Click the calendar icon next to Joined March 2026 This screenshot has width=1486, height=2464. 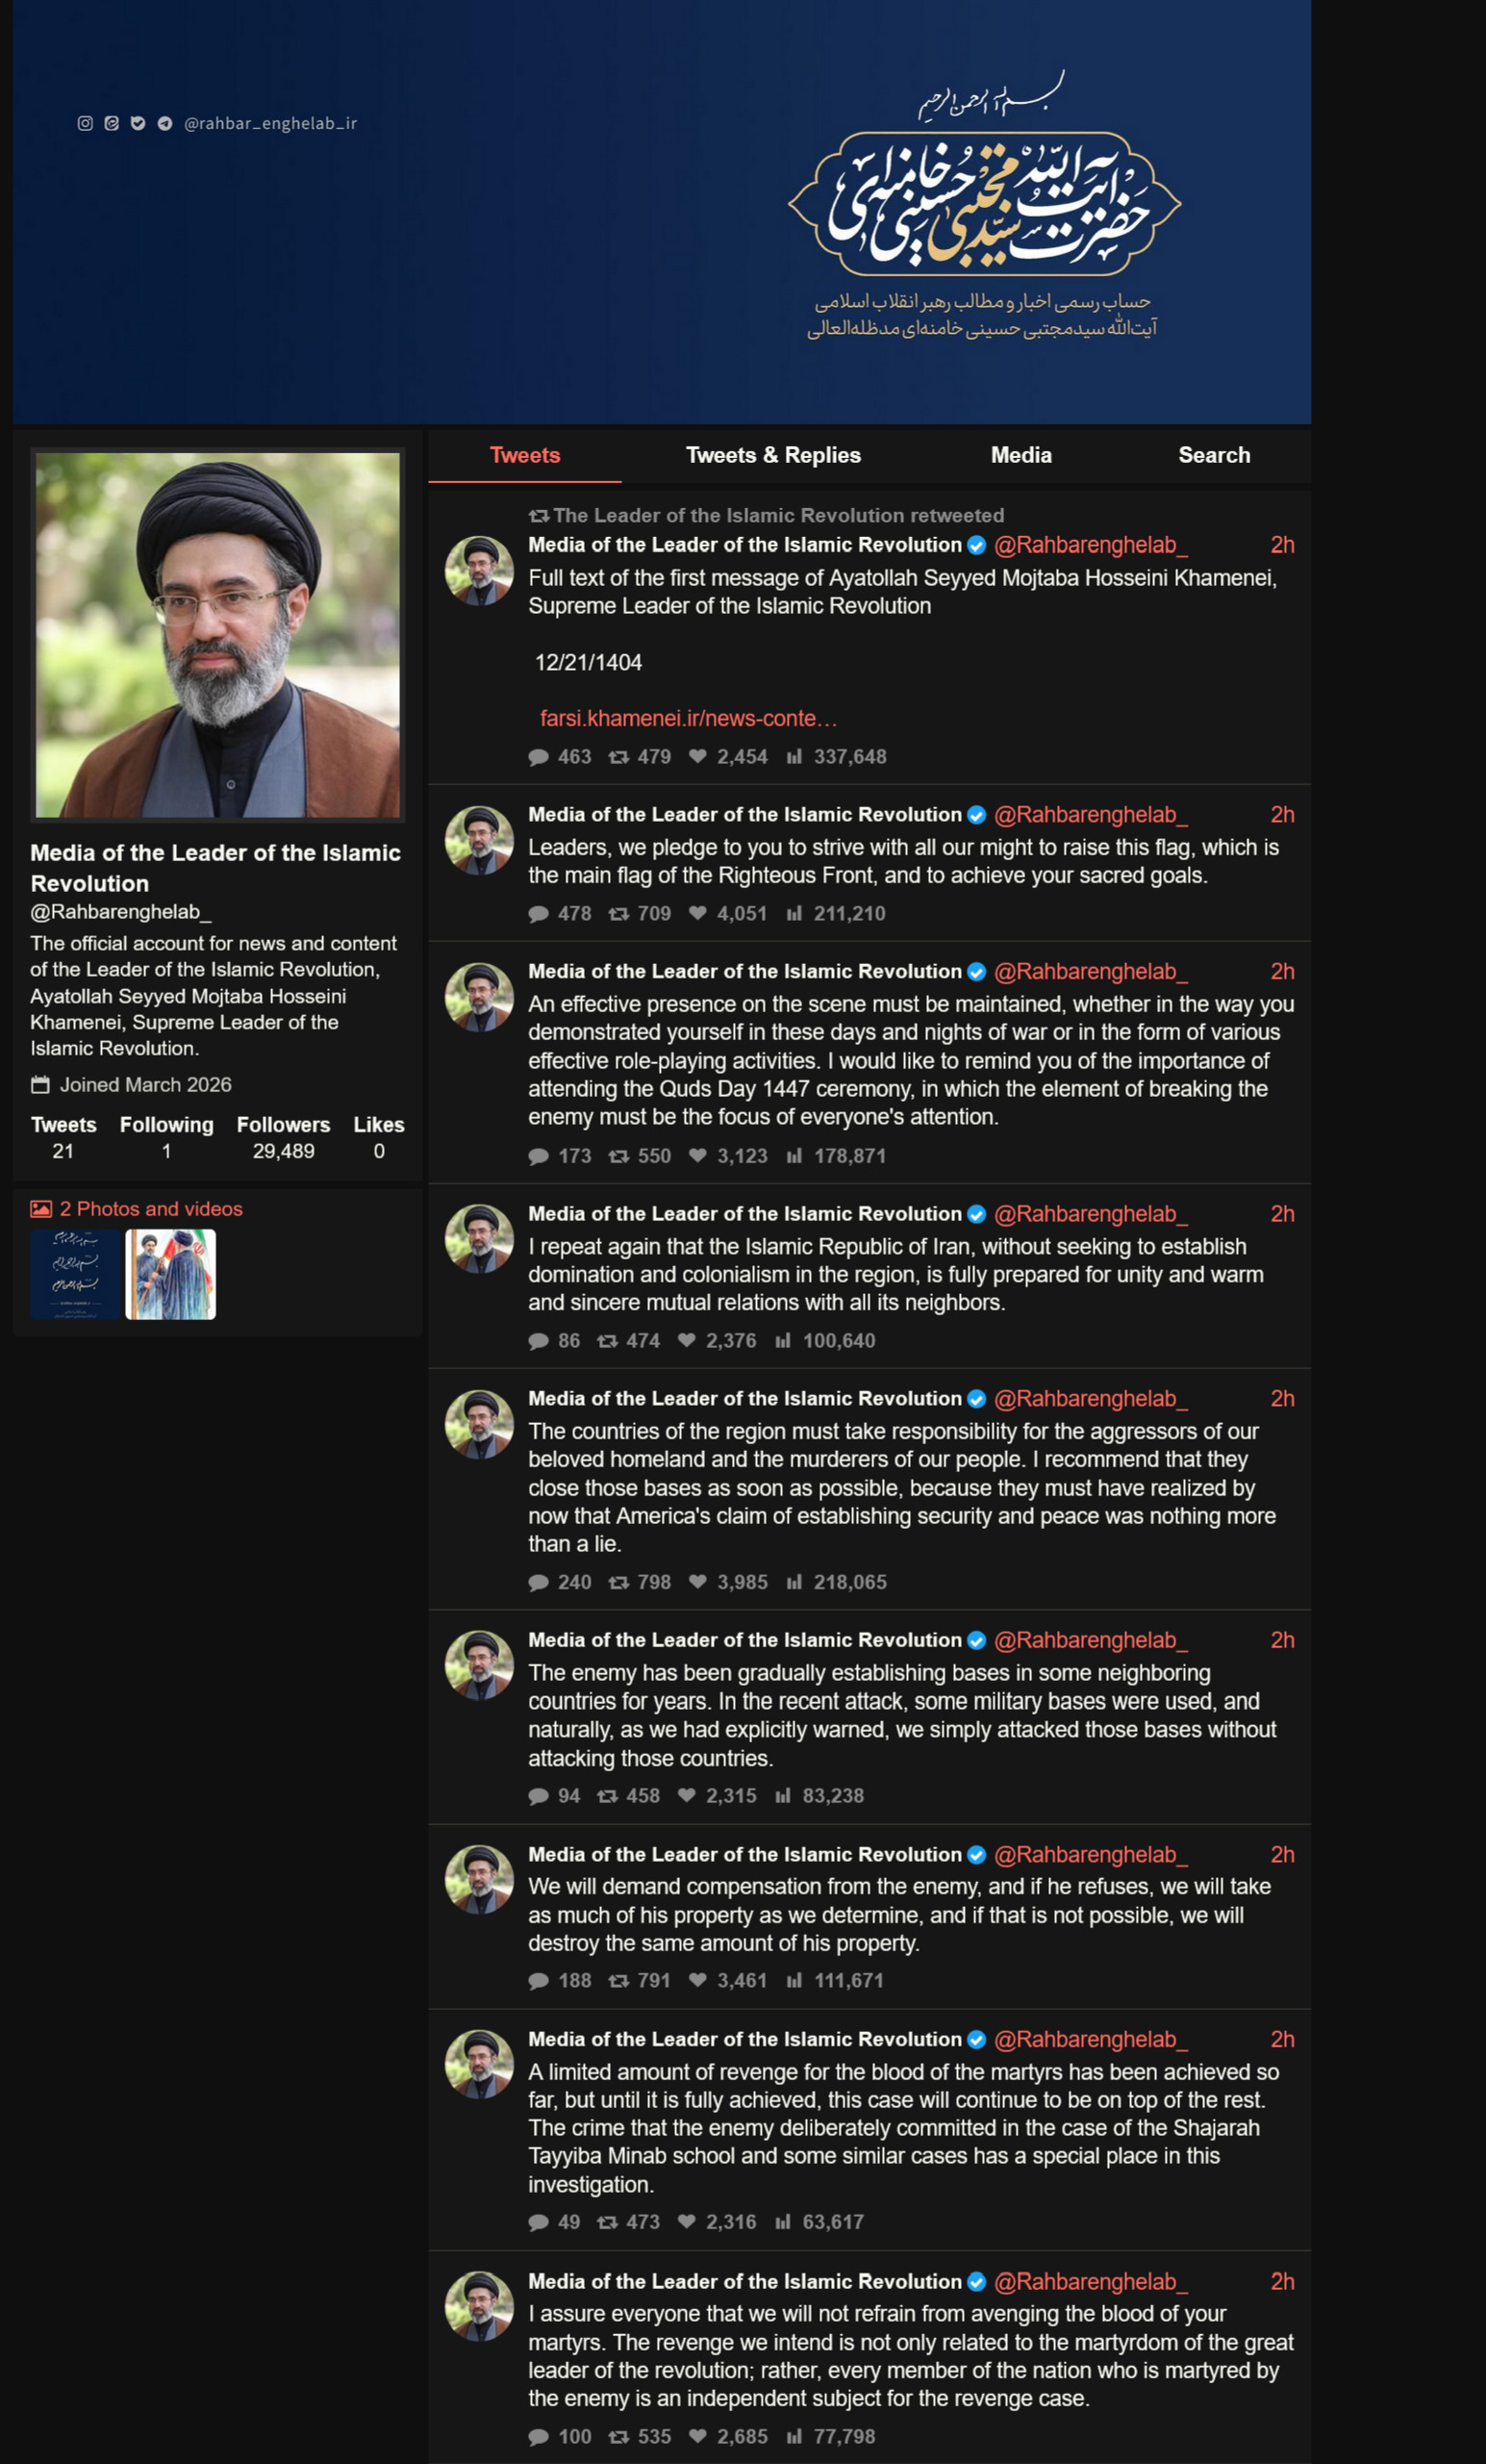tap(40, 1085)
